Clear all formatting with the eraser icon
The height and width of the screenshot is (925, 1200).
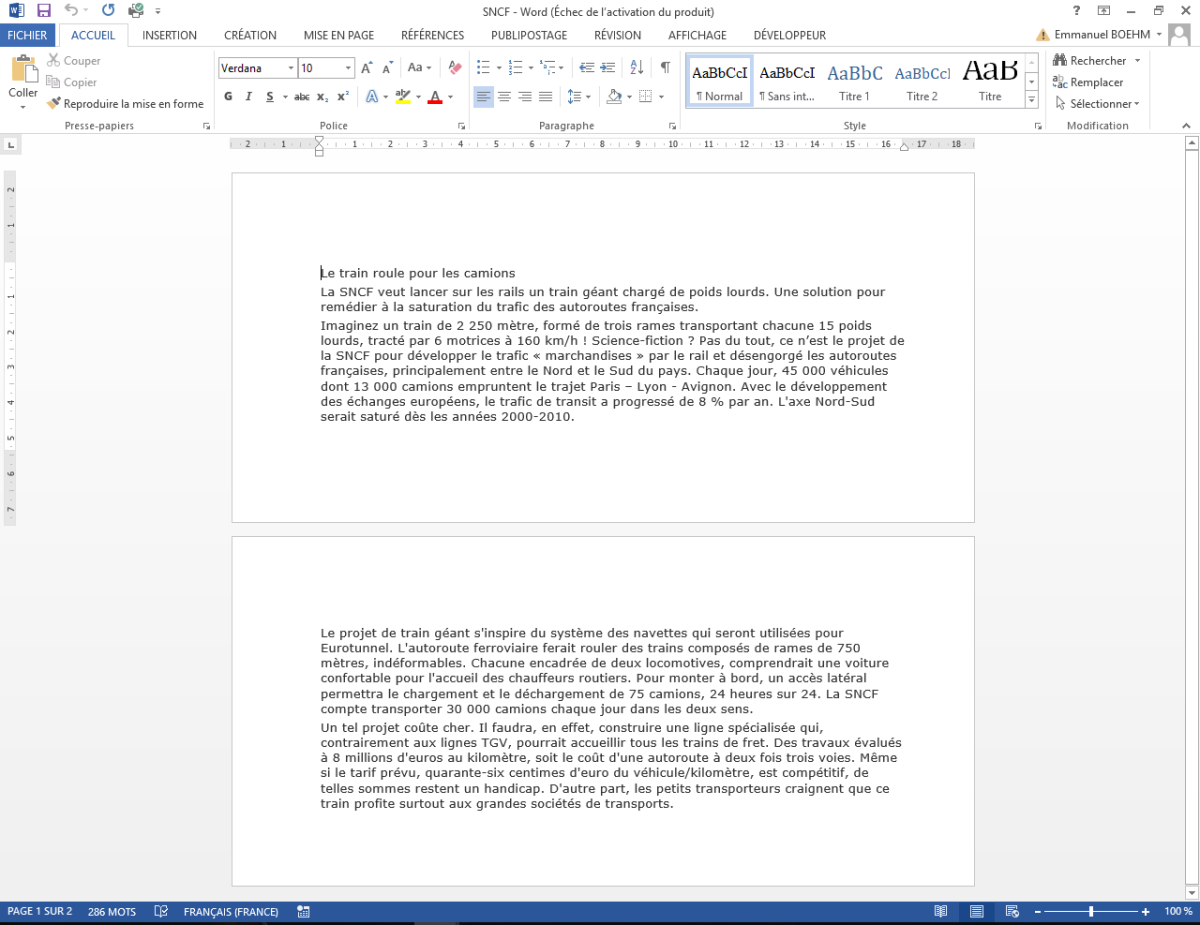click(455, 68)
